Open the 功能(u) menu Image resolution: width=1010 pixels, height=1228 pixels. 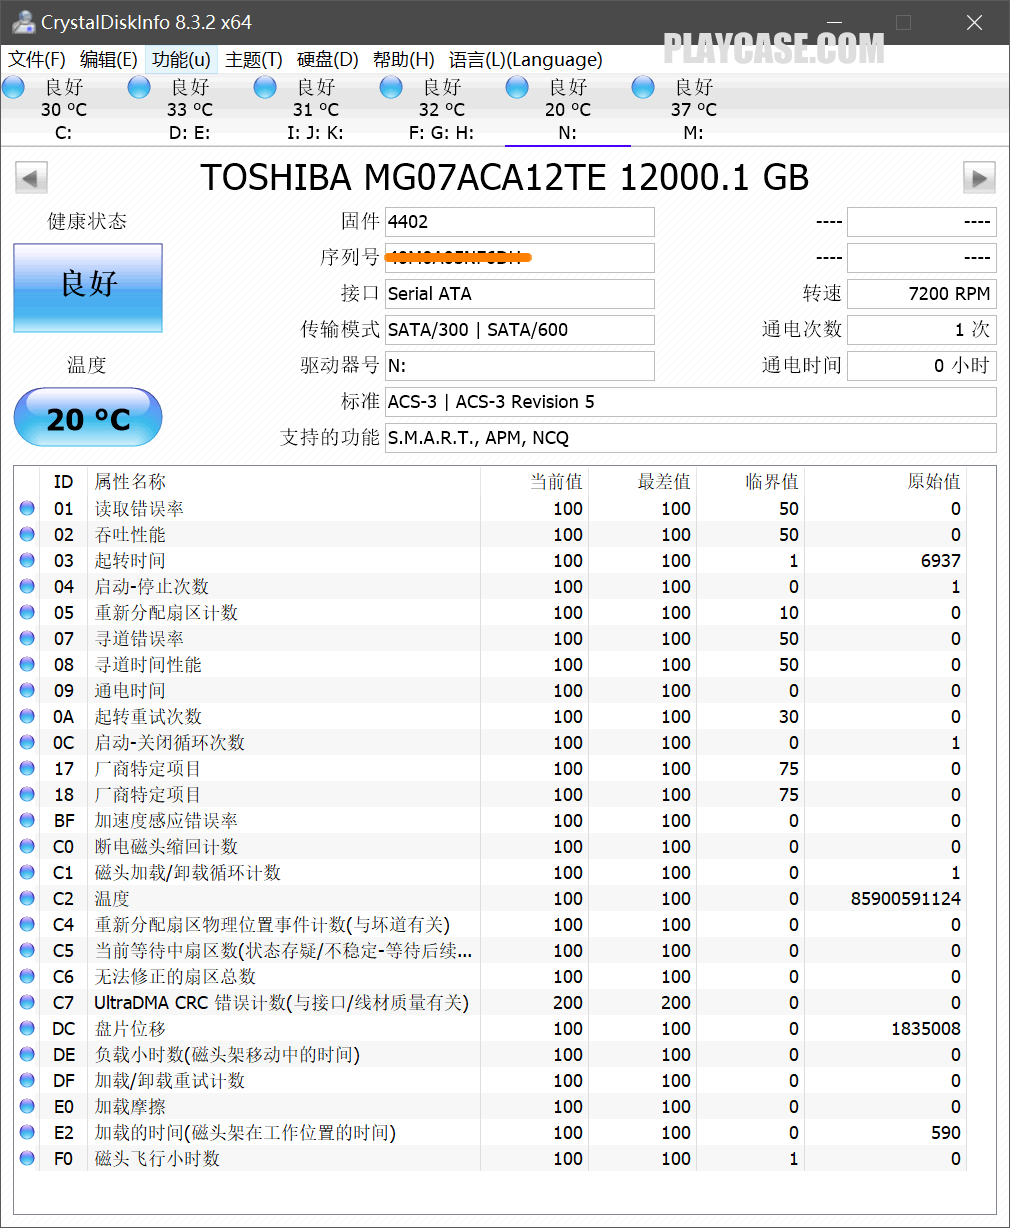pyautogui.click(x=181, y=60)
